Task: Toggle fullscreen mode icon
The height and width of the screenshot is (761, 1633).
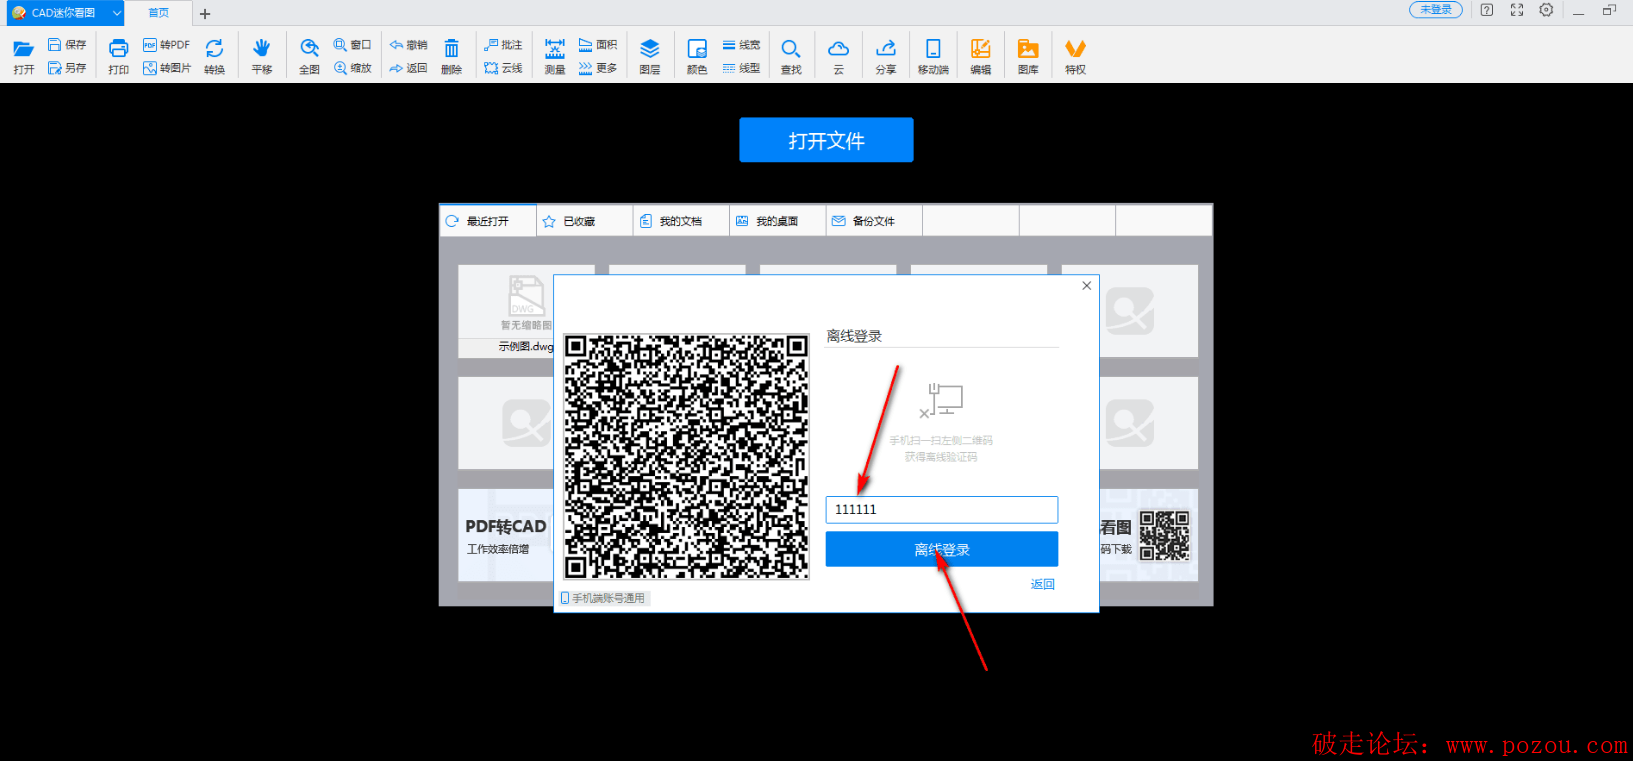Action: click(x=1517, y=10)
